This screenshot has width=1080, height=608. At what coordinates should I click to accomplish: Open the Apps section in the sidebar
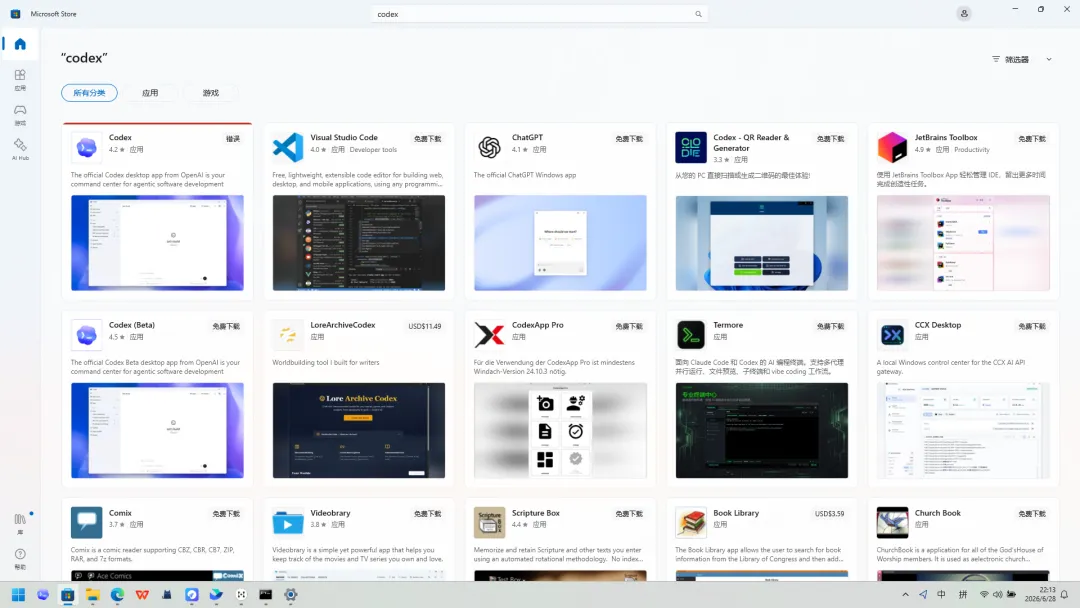pyautogui.click(x=20, y=79)
